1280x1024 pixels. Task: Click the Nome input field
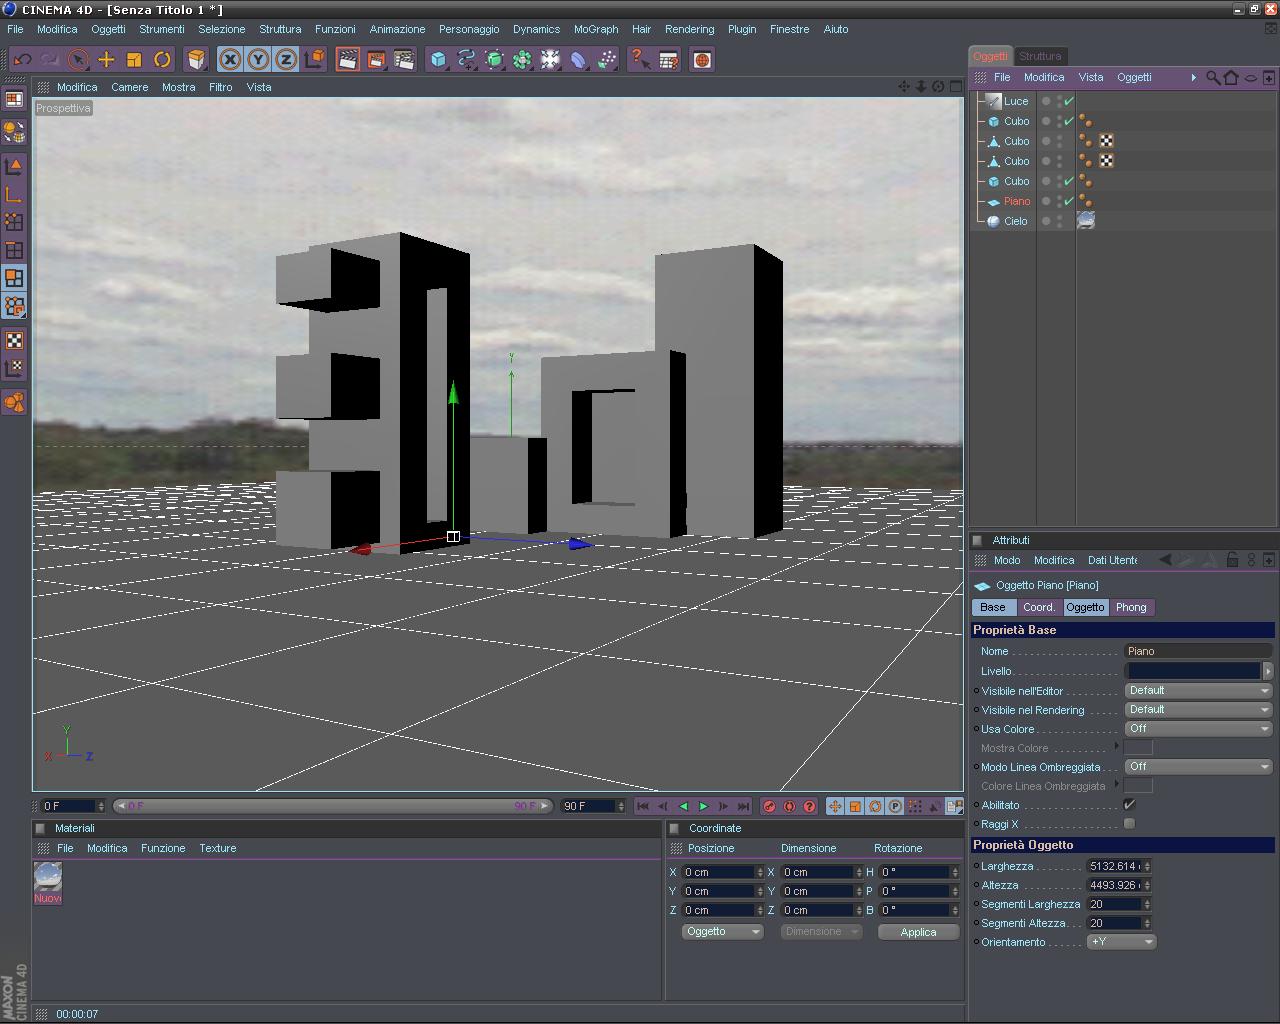pyautogui.click(x=1198, y=651)
